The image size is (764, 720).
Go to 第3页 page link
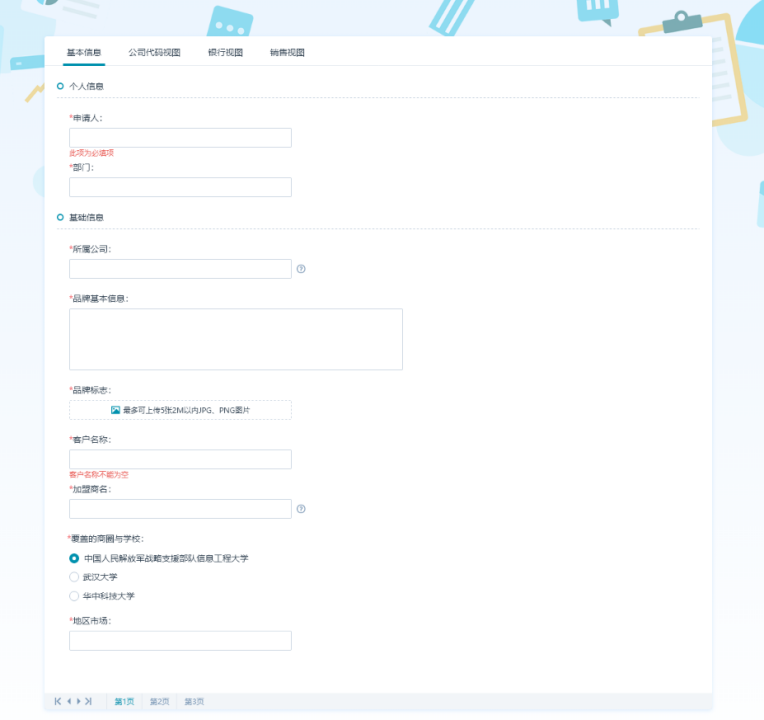(194, 702)
